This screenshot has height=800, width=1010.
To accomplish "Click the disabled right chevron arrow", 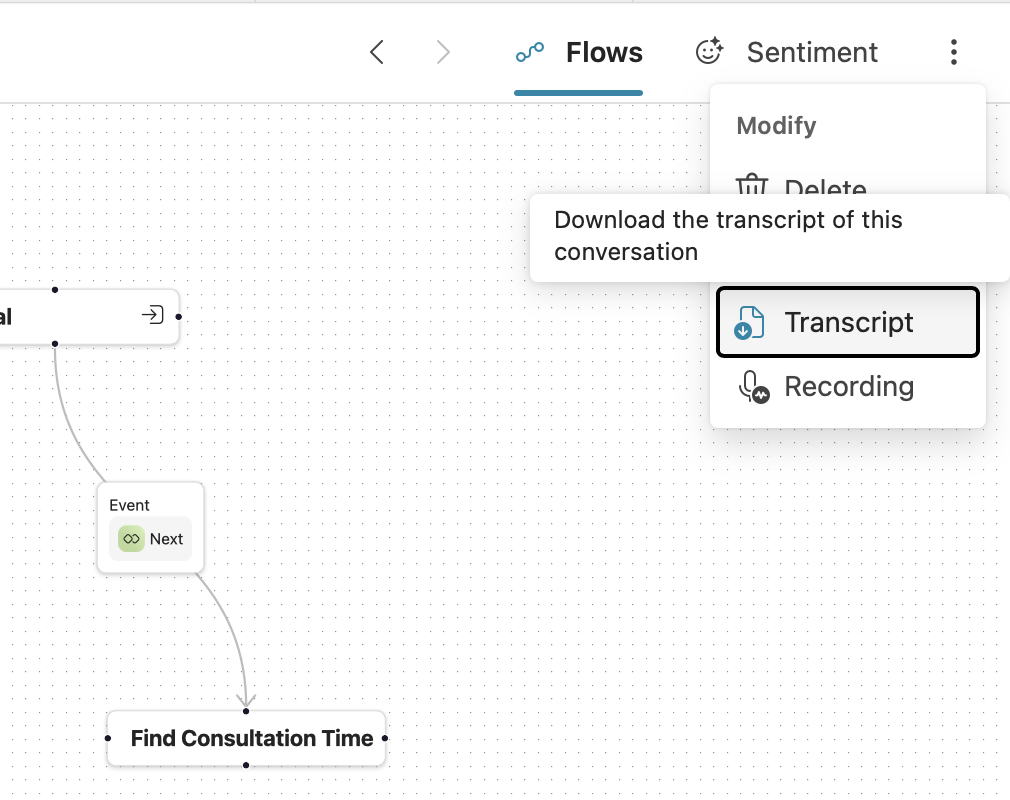I will click(442, 51).
